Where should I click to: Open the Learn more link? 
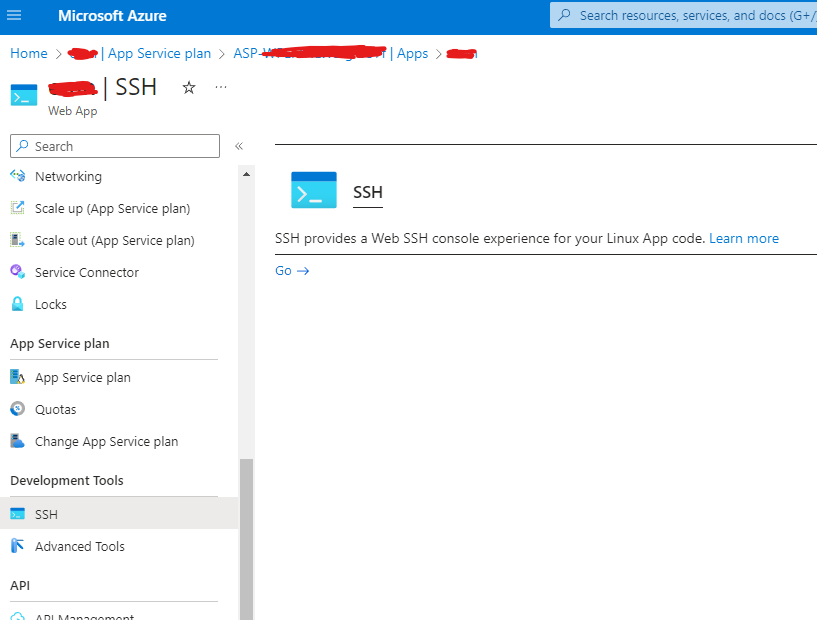tap(744, 238)
